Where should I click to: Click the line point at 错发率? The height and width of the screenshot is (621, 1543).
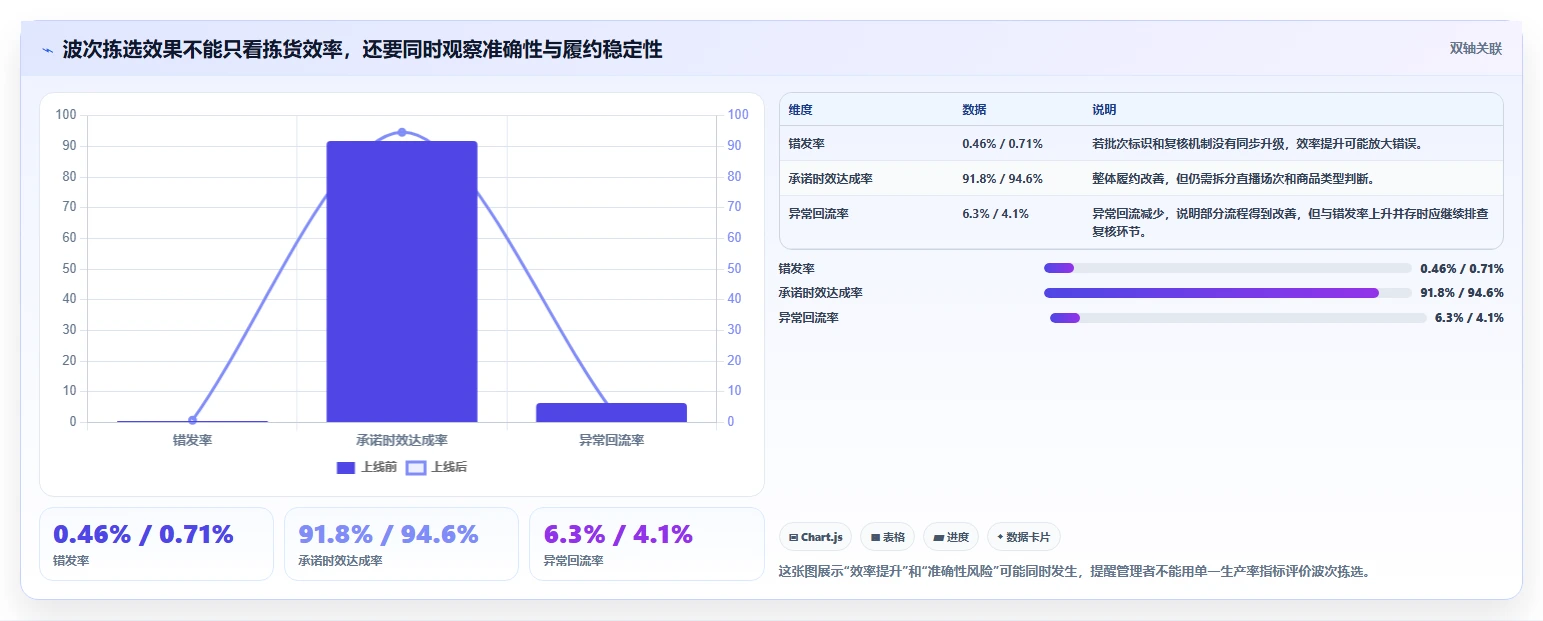[192, 420]
